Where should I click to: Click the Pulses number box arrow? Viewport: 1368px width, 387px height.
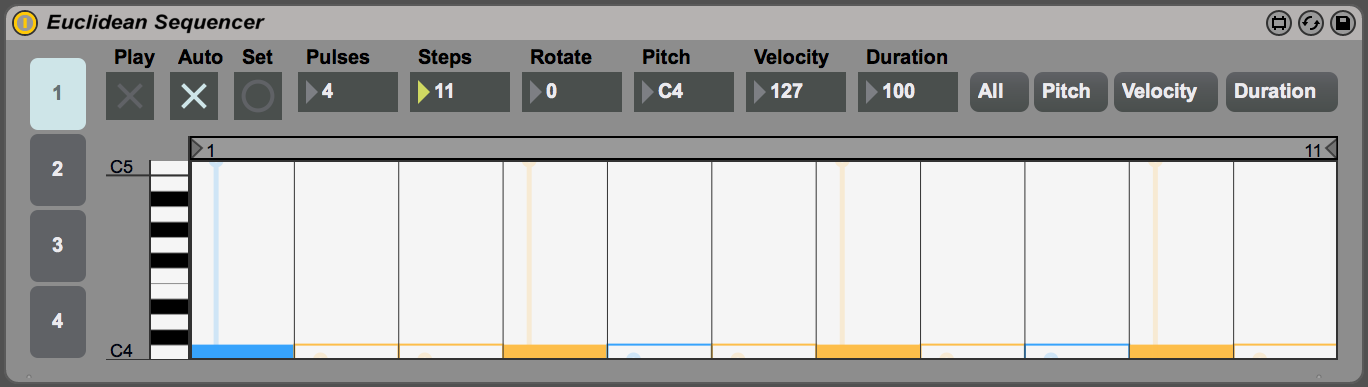point(312,92)
